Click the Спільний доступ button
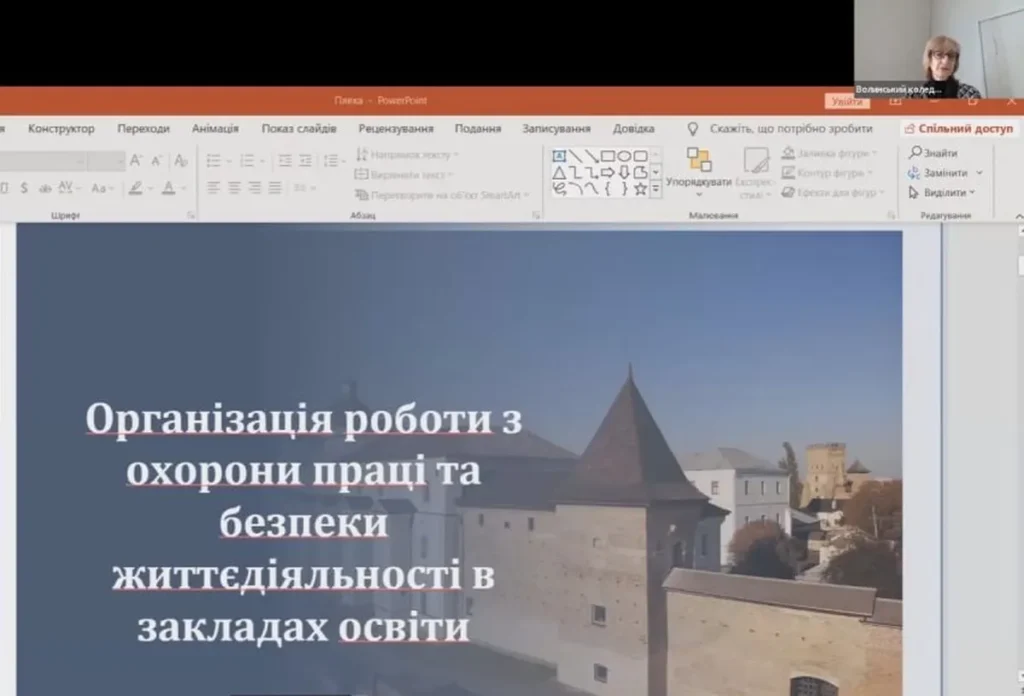The image size is (1024, 696). point(958,128)
